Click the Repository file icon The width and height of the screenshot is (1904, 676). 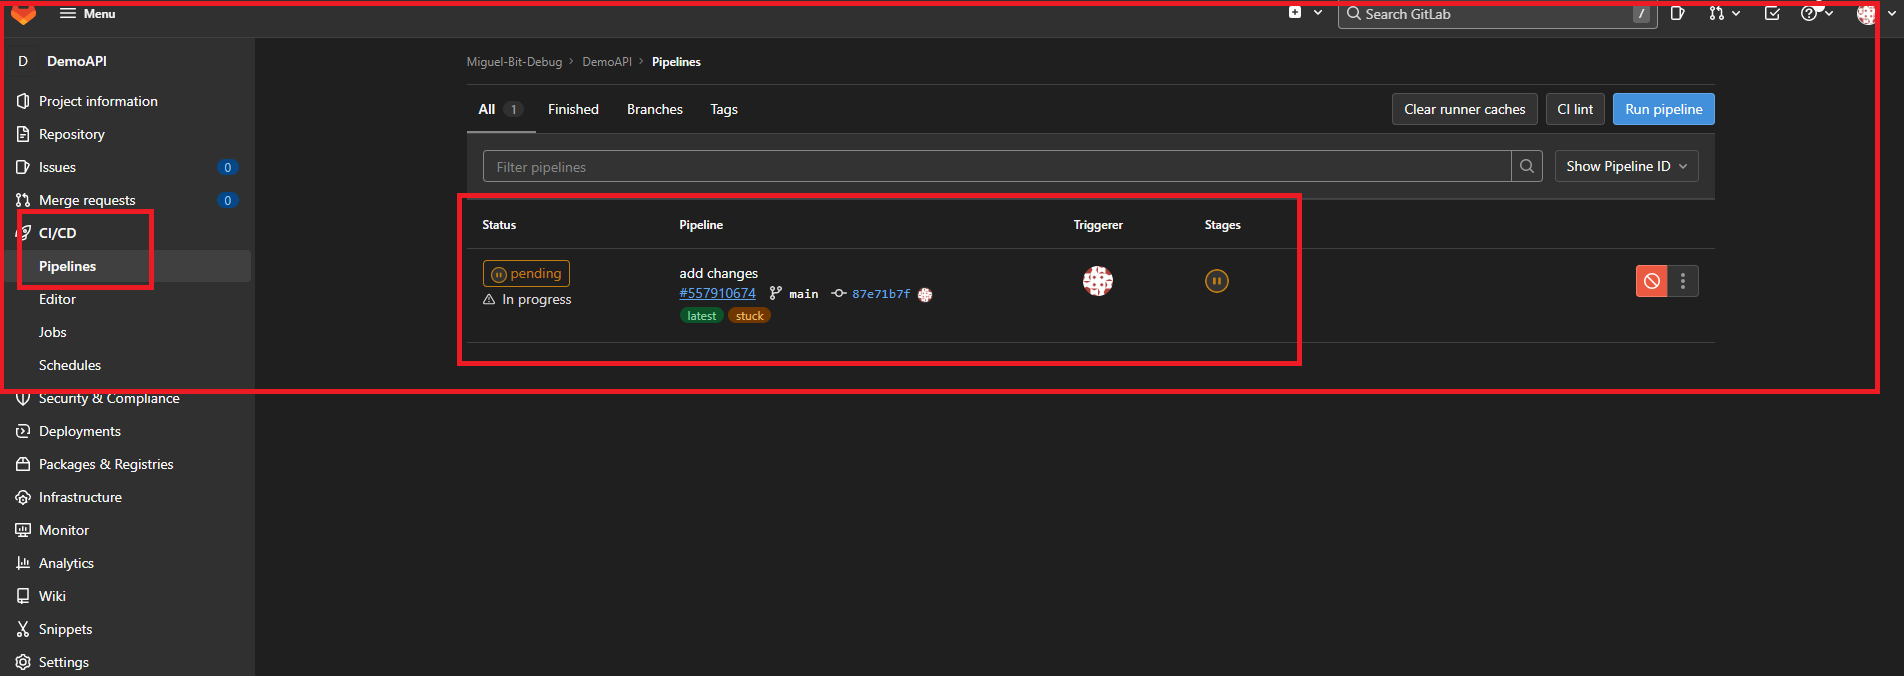click(x=23, y=134)
